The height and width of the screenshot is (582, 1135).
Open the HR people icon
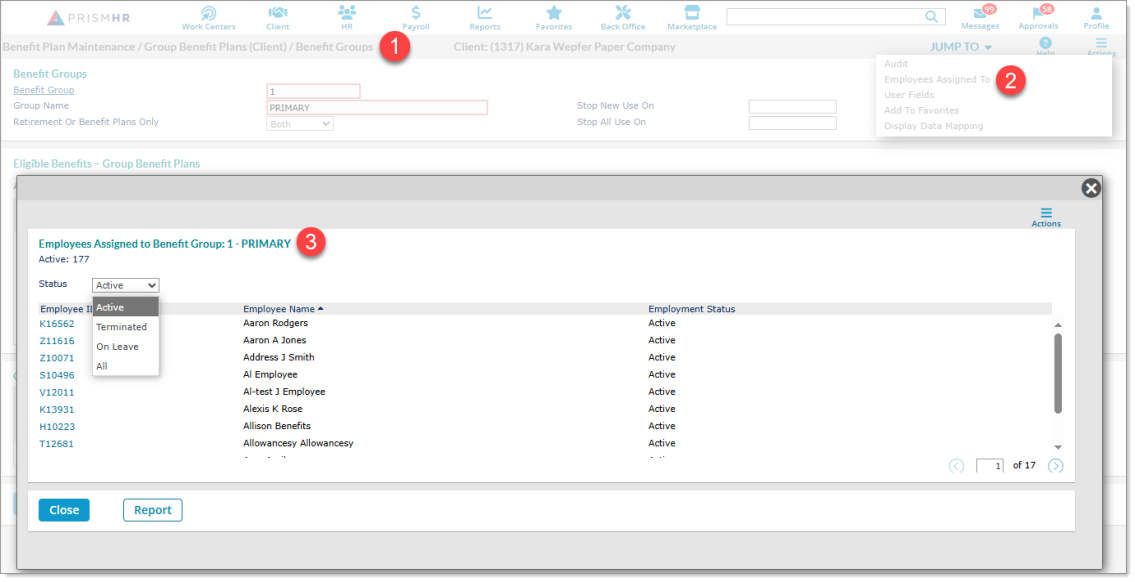coord(347,14)
